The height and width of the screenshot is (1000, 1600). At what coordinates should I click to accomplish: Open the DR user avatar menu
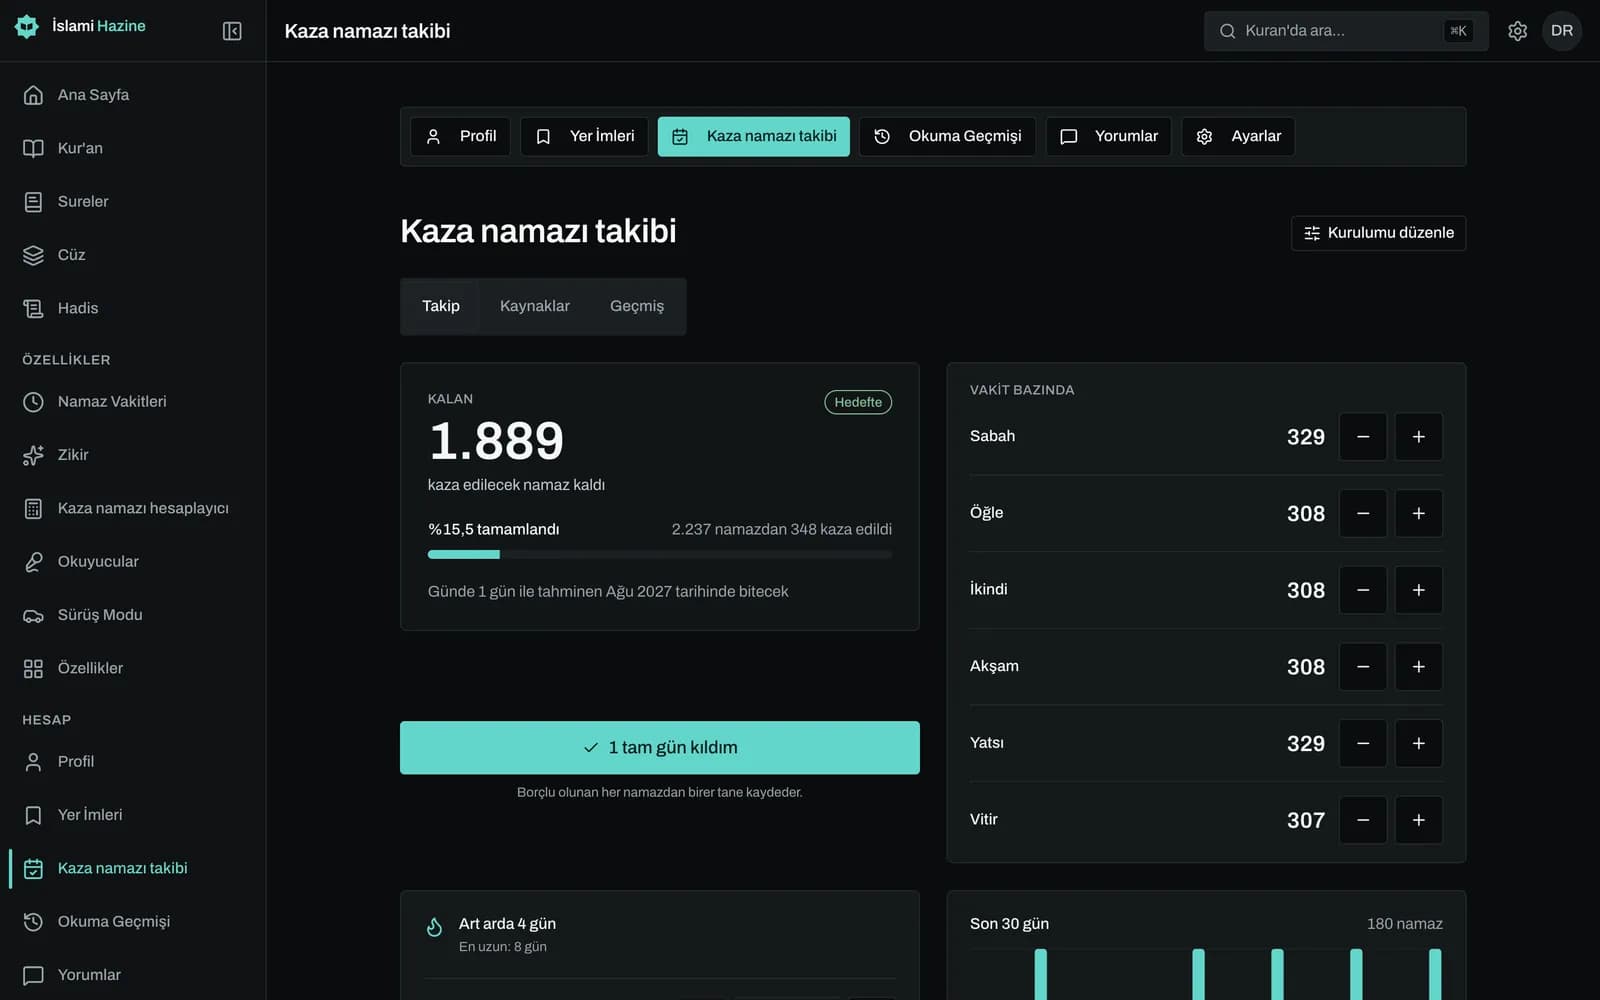click(1562, 31)
